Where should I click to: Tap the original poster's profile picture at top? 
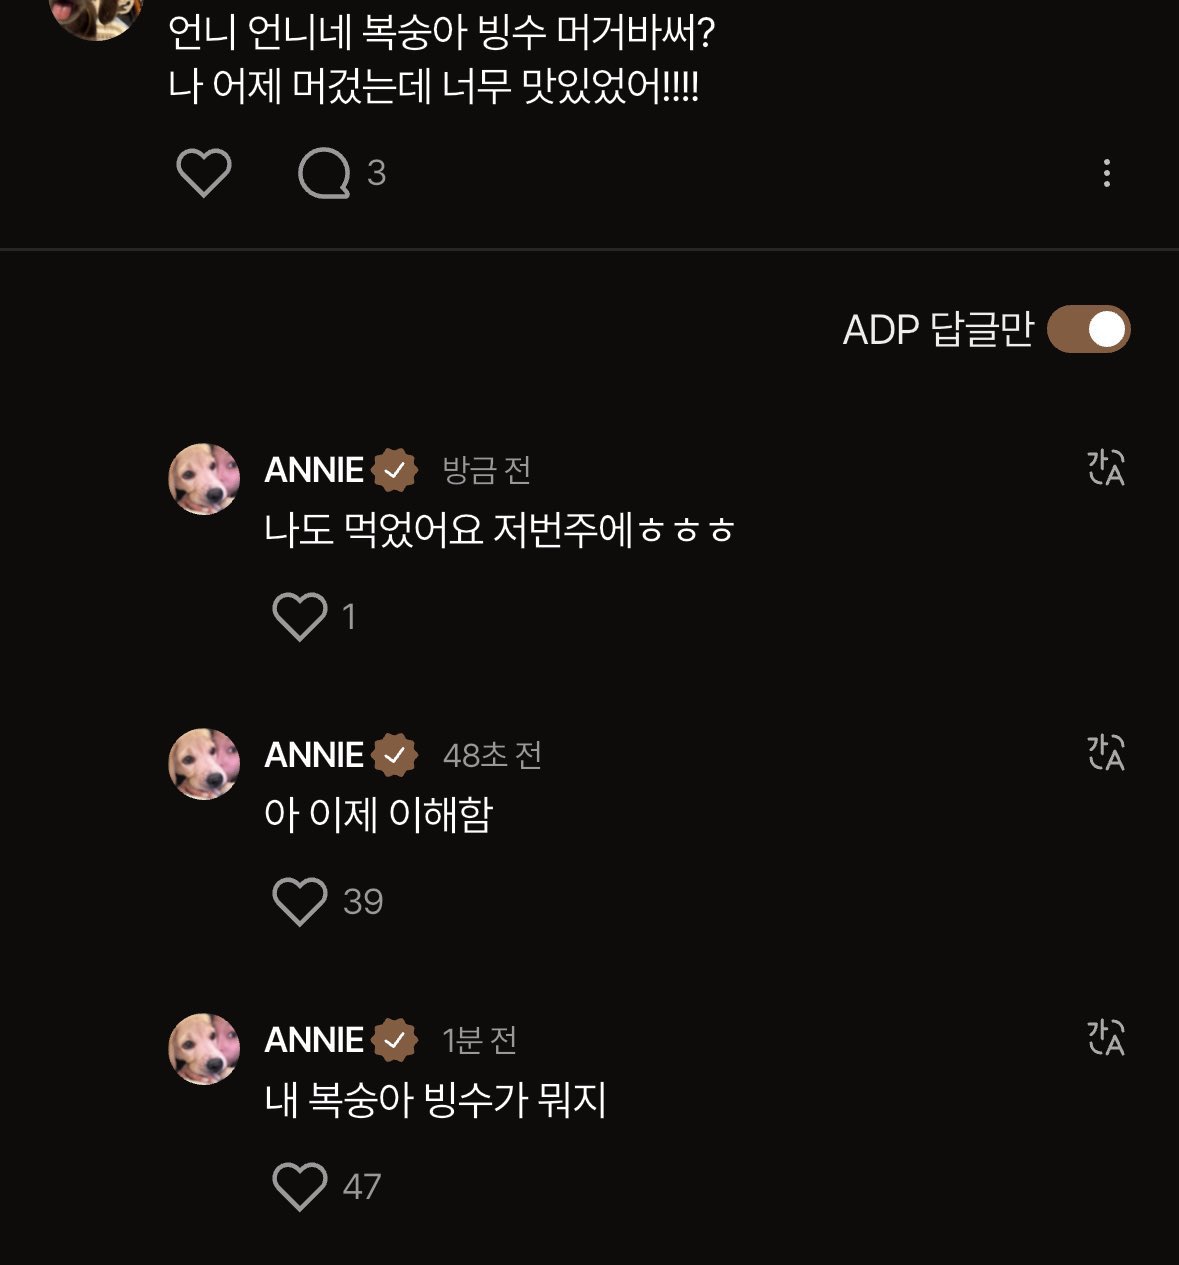(x=96, y=14)
